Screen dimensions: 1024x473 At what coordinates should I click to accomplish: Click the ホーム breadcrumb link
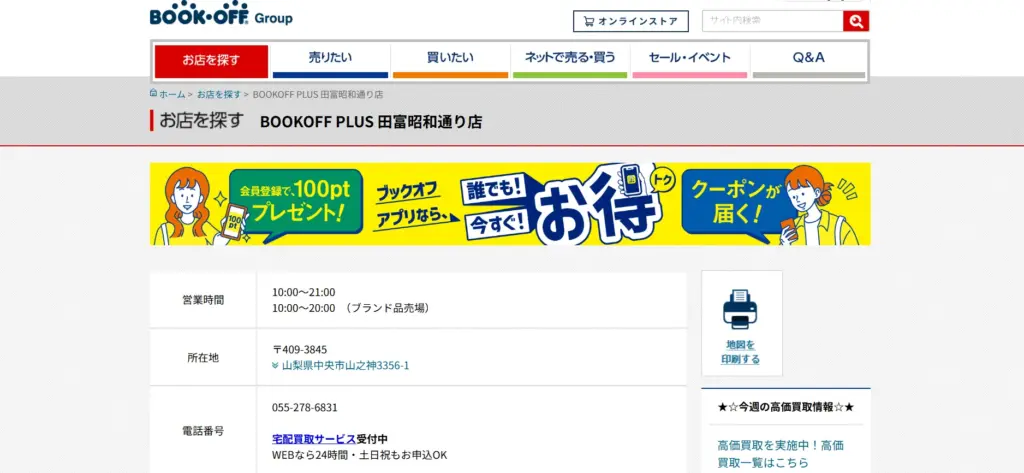click(171, 94)
